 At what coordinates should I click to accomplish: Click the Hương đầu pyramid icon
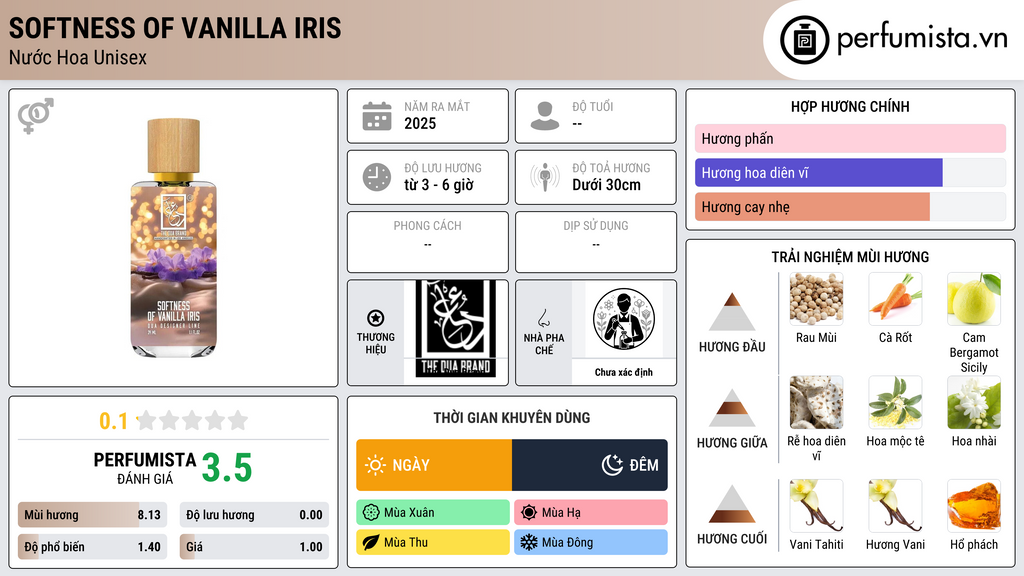coord(732,312)
